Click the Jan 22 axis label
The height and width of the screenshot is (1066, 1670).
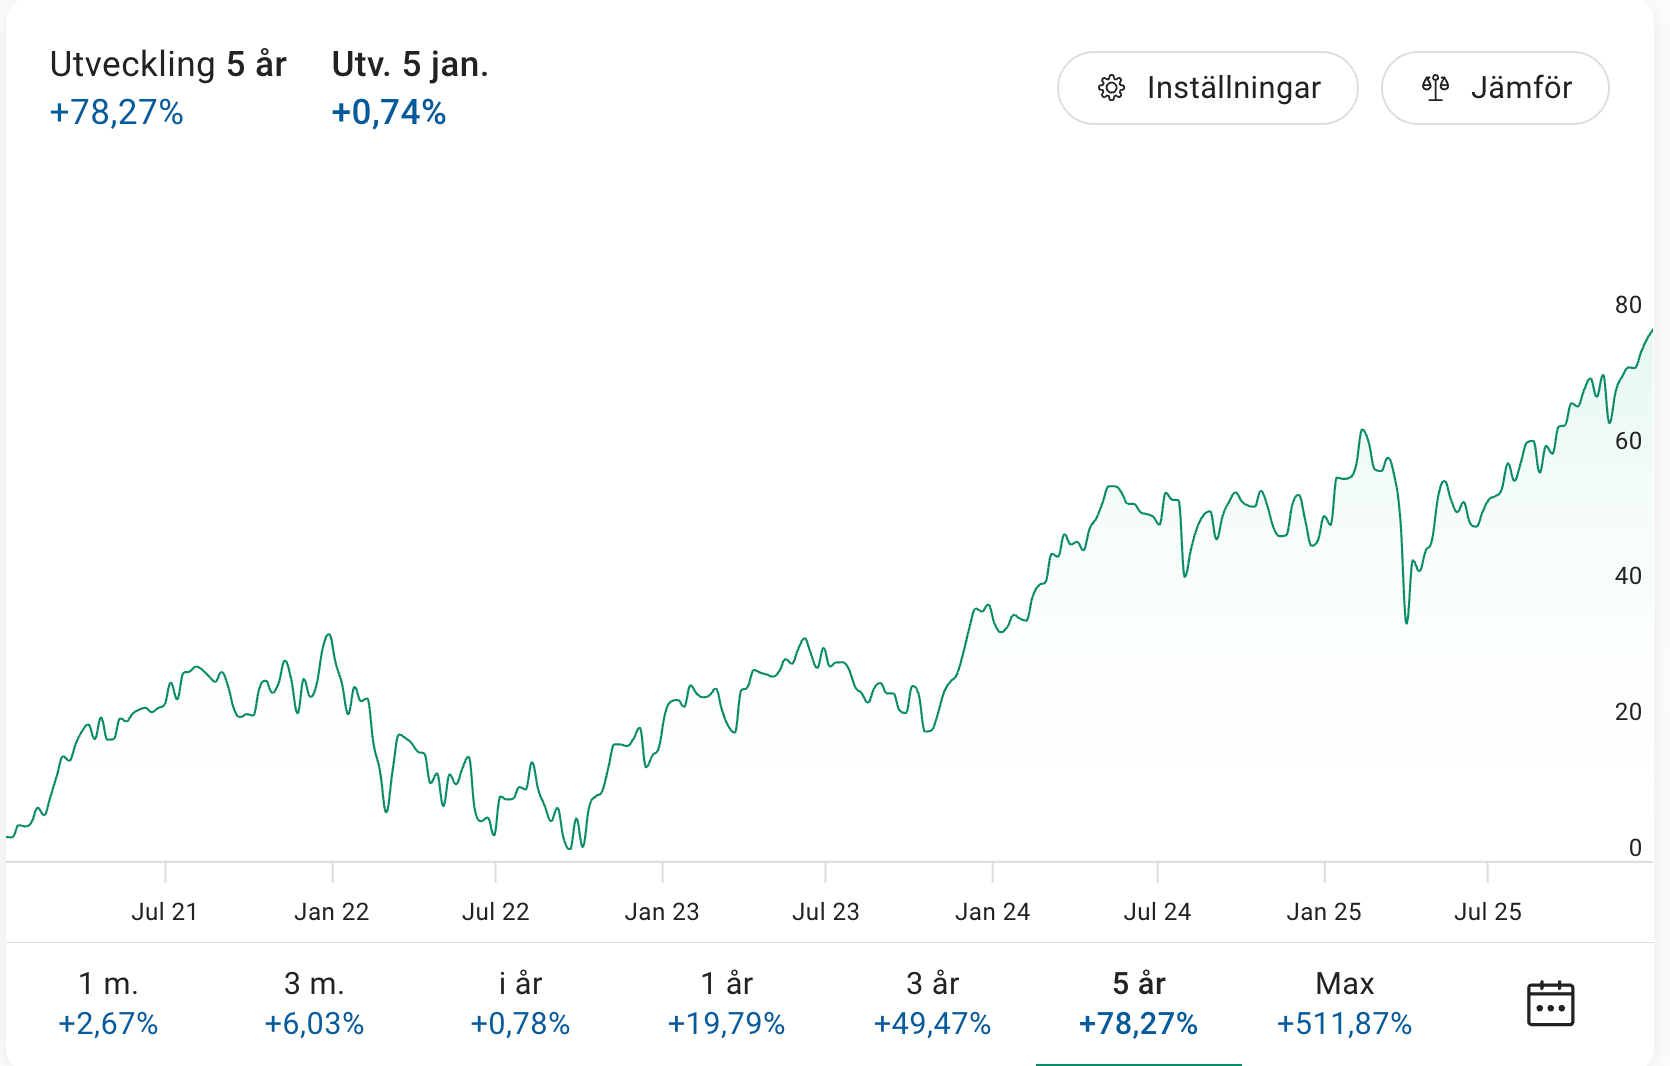pos(332,912)
